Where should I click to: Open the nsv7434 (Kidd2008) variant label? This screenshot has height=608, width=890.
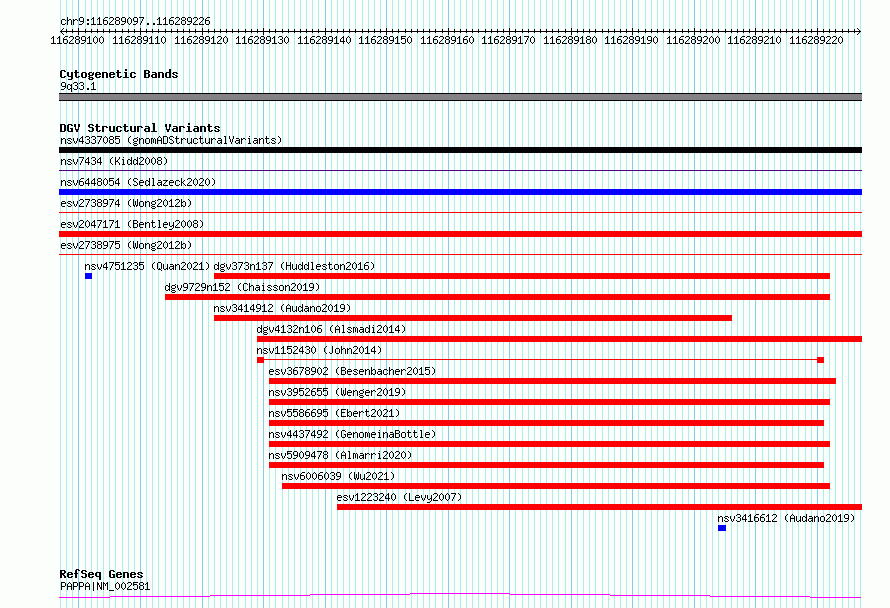tap(114, 161)
